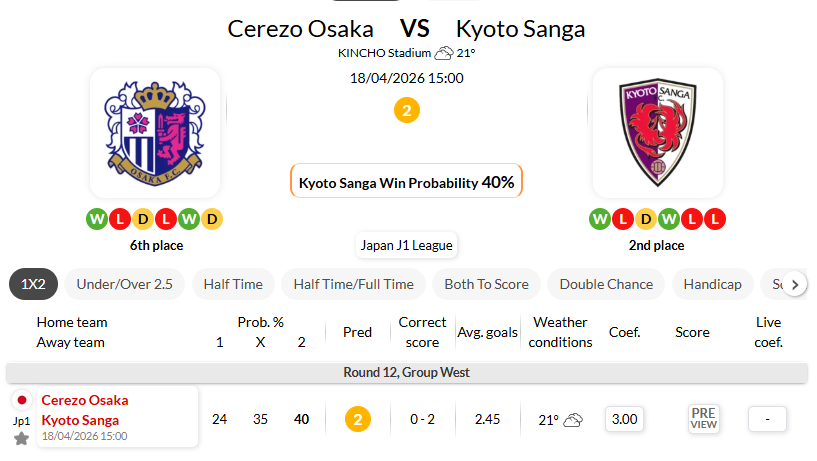Click the orange prediction badge in table row
This screenshot has width=817, height=461.
coord(358,419)
